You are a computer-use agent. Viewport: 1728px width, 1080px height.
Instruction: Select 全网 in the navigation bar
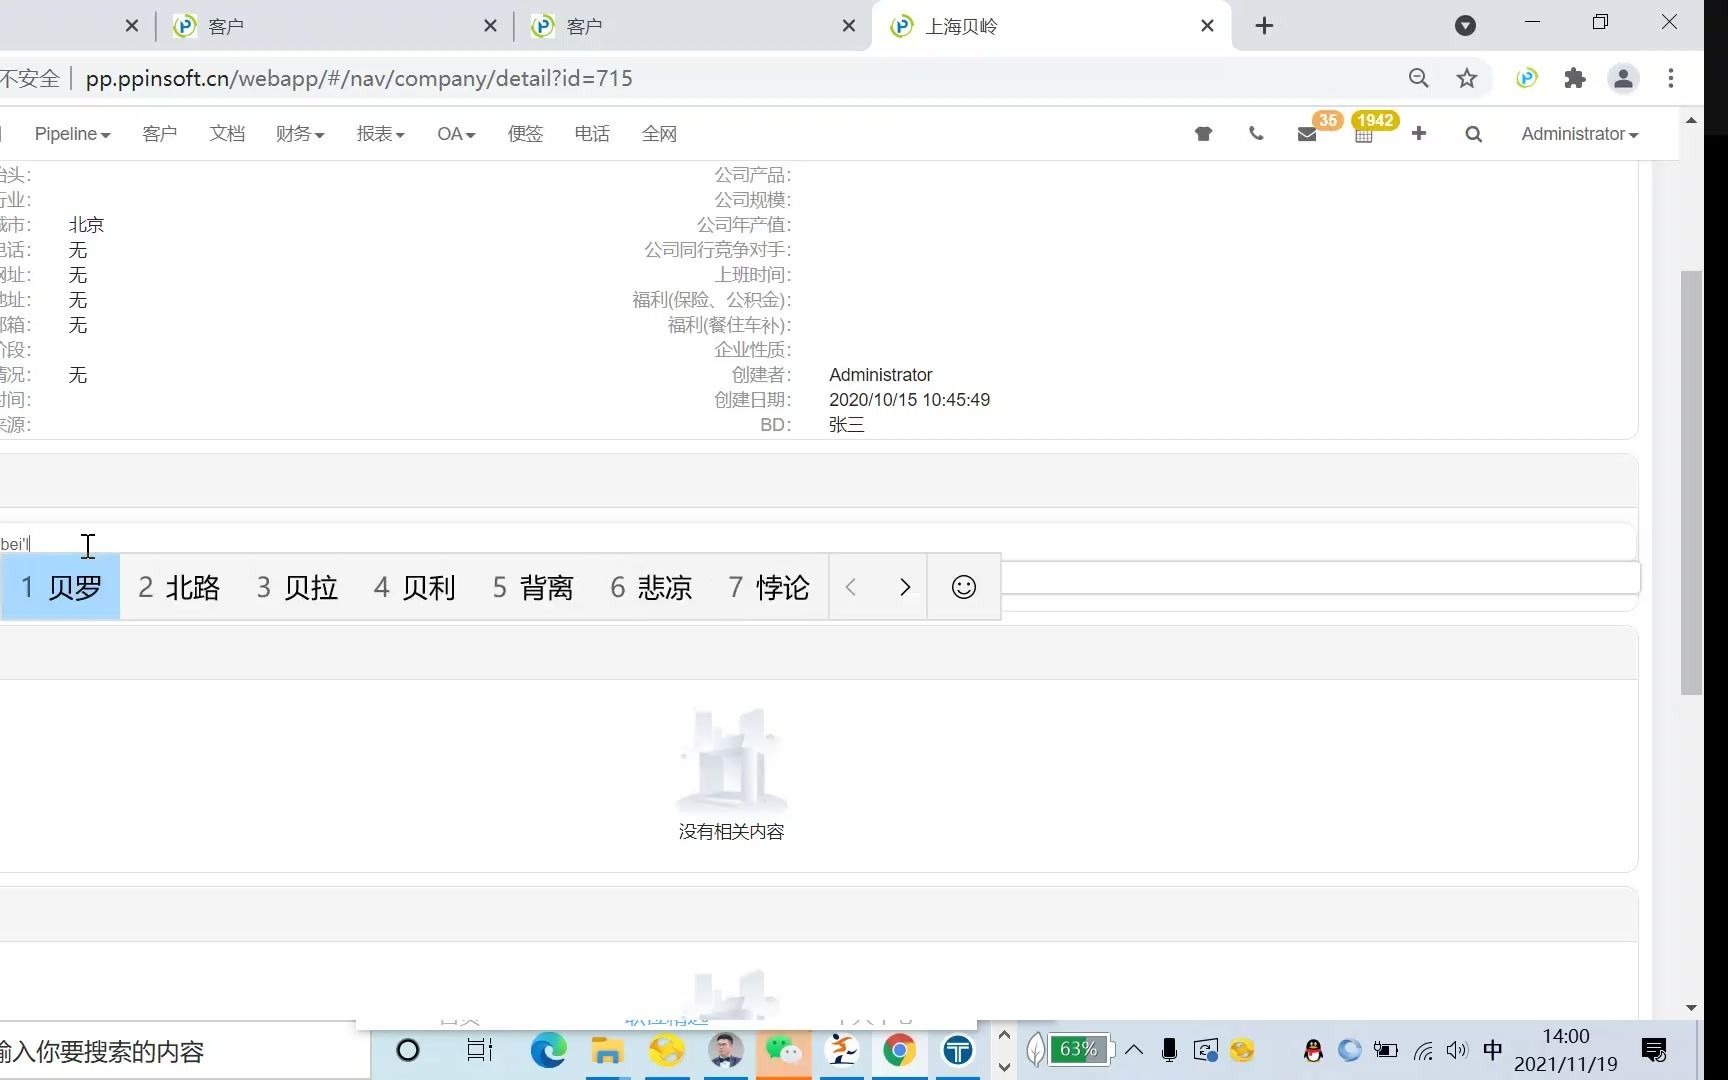(x=659, y=133)
